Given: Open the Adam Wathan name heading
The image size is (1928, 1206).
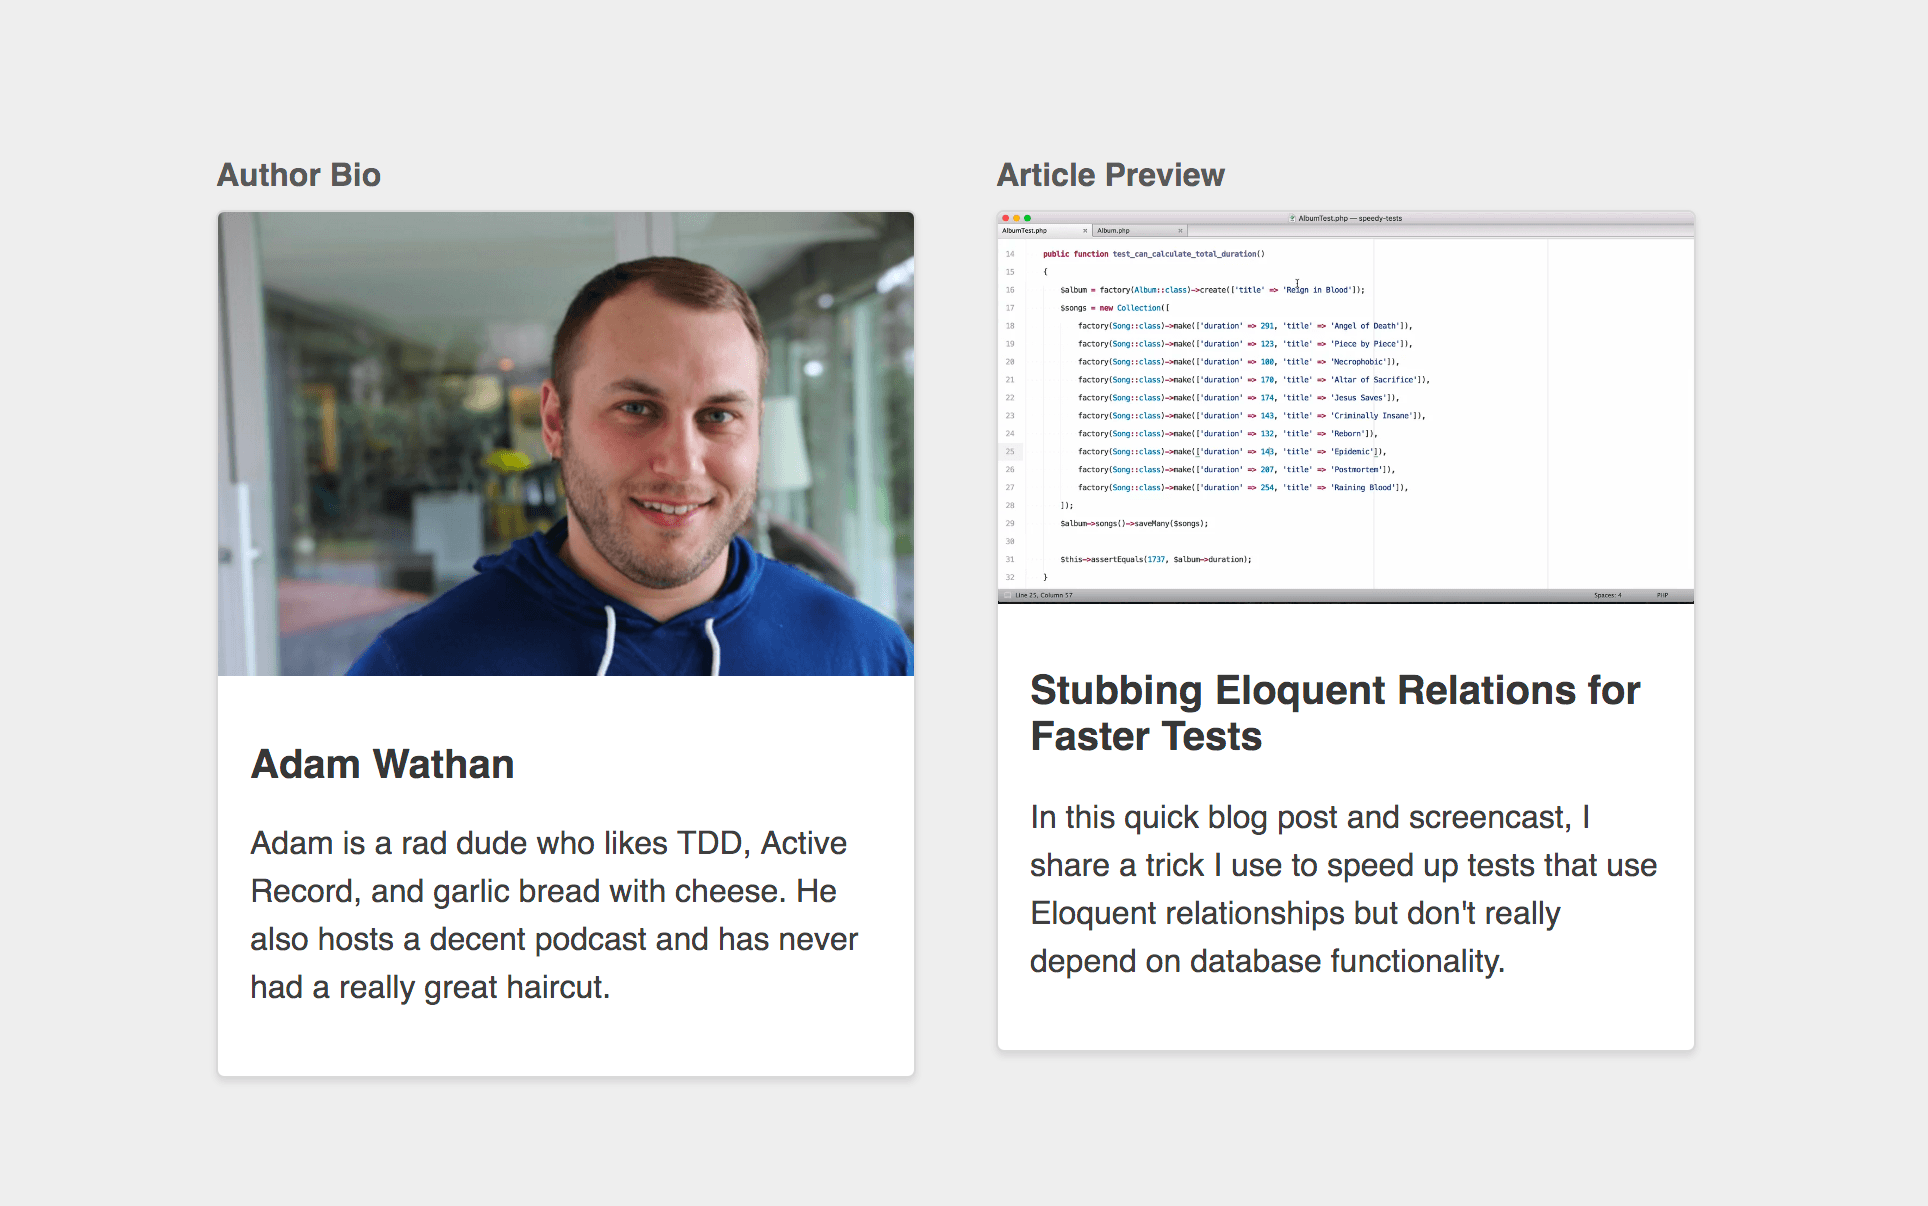Looking at the screenshot, I should click(x=382, y=765).
